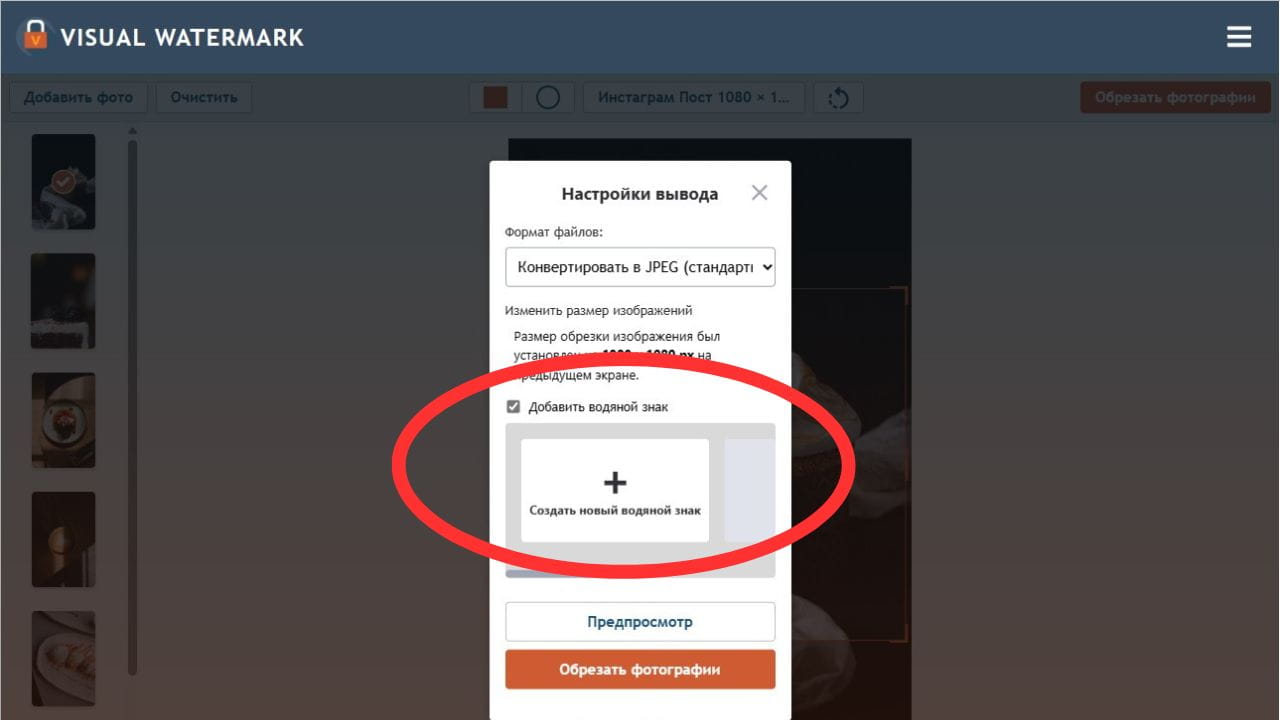Viewport: 1280px width, 720px height.
Task: Close the Настройки вывода dialog
Action: pos(760,193)
